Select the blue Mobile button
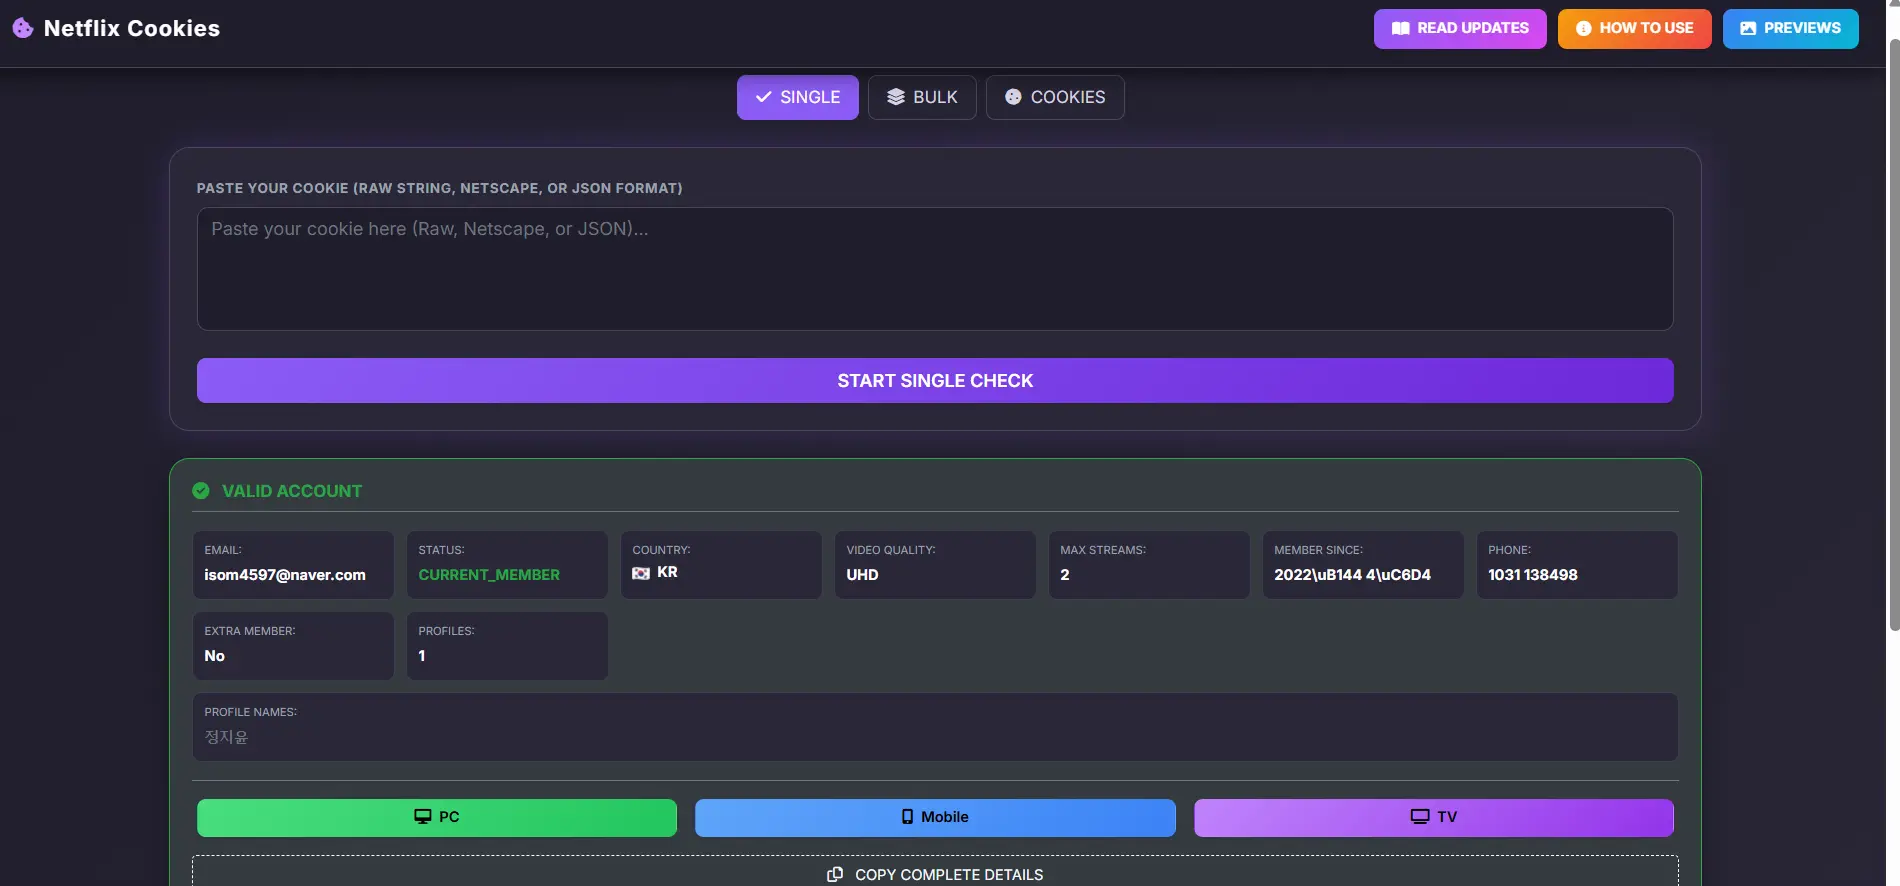The image size is (1900, 886). 935,817
